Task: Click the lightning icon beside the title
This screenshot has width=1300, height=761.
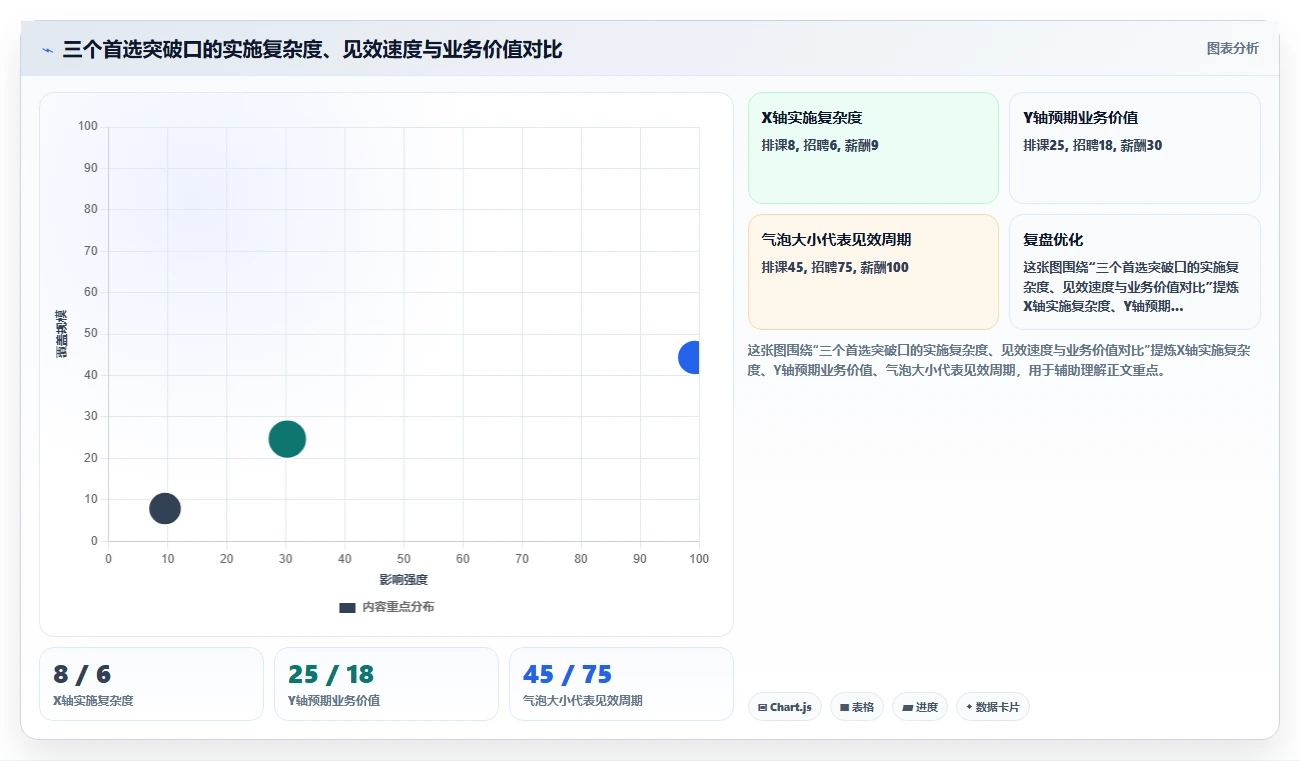Action: (47, 50)
